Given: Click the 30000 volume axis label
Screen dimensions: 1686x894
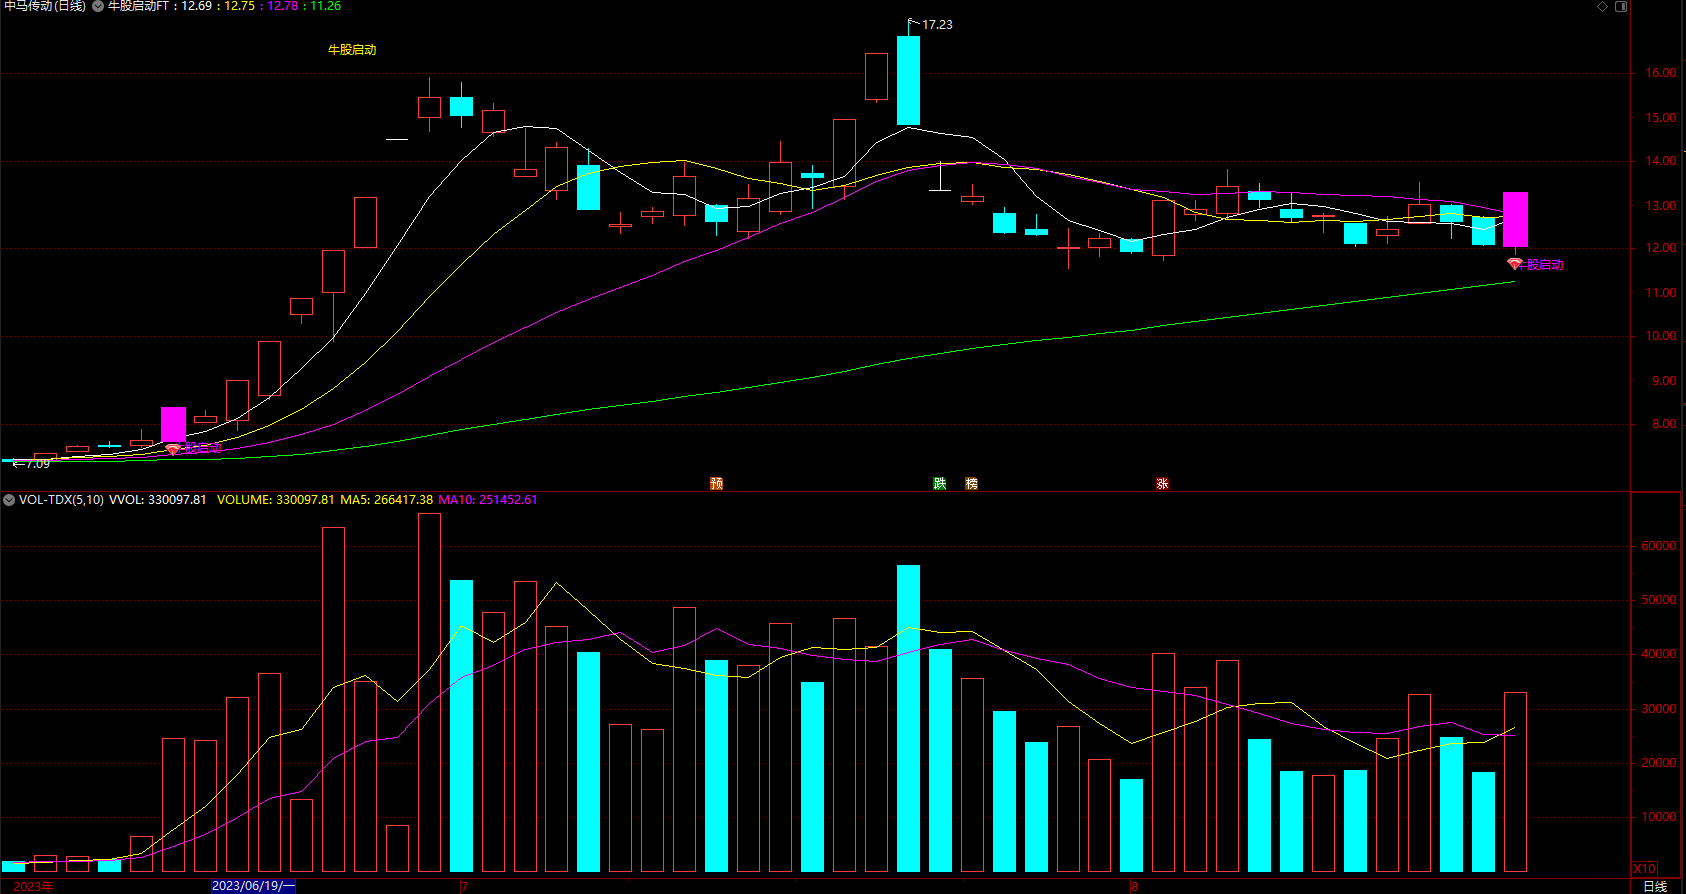Looking at the screenshot, I should (x=1658, y=709).
